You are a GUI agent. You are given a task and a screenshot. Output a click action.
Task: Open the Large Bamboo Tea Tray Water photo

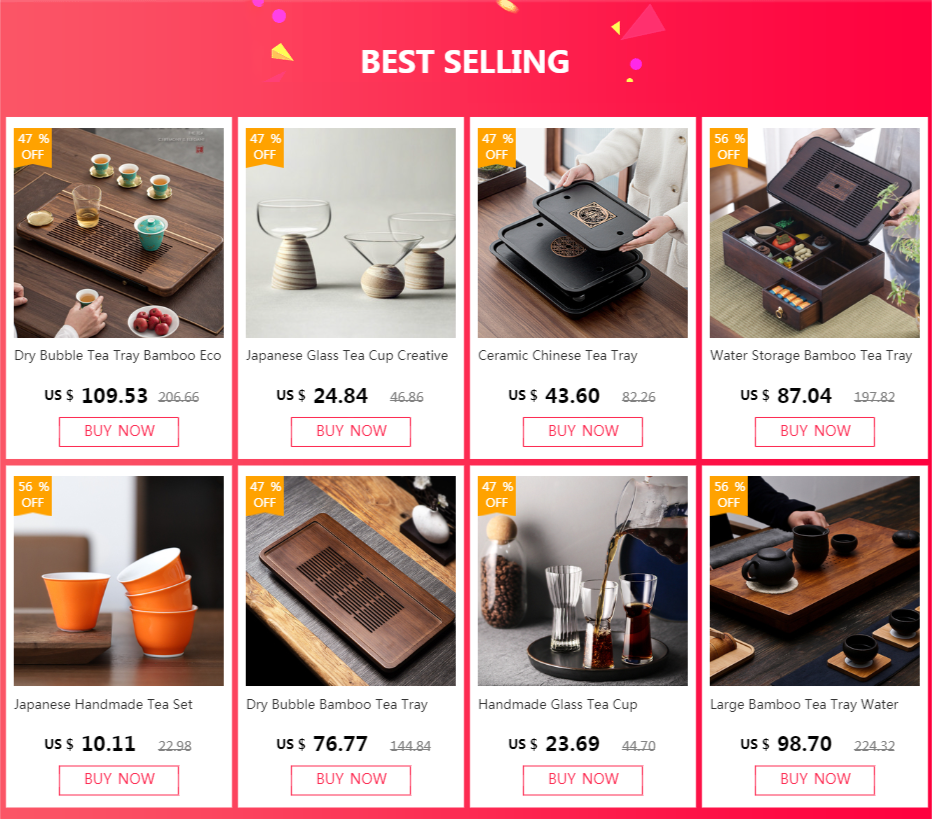(x=814, y=581)
